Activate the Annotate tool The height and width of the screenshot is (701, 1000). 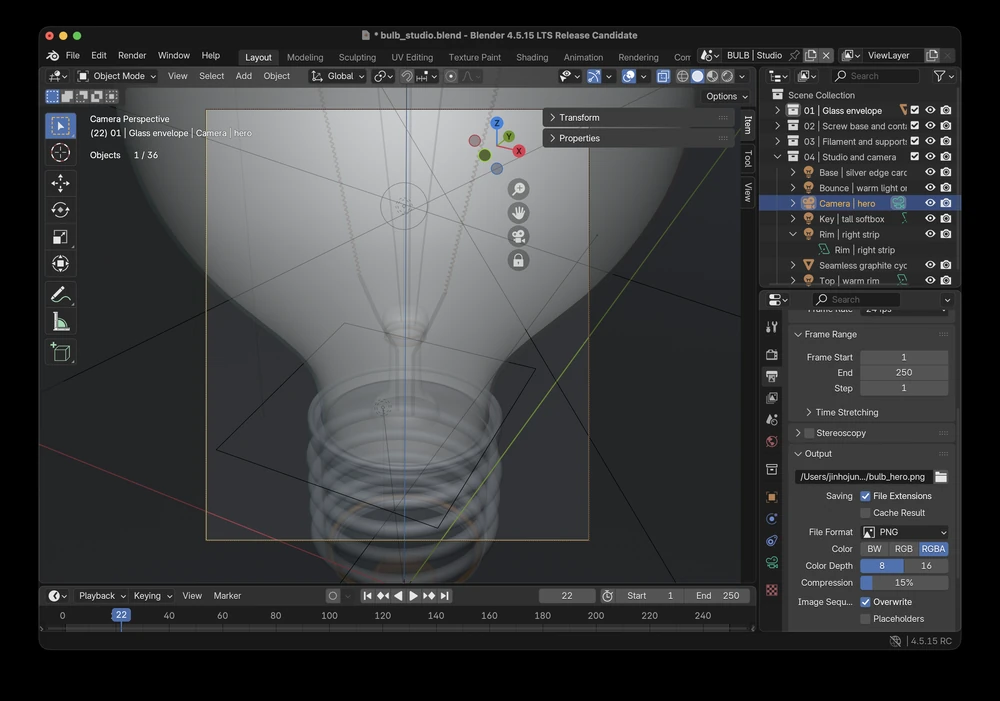pos(61,295)
